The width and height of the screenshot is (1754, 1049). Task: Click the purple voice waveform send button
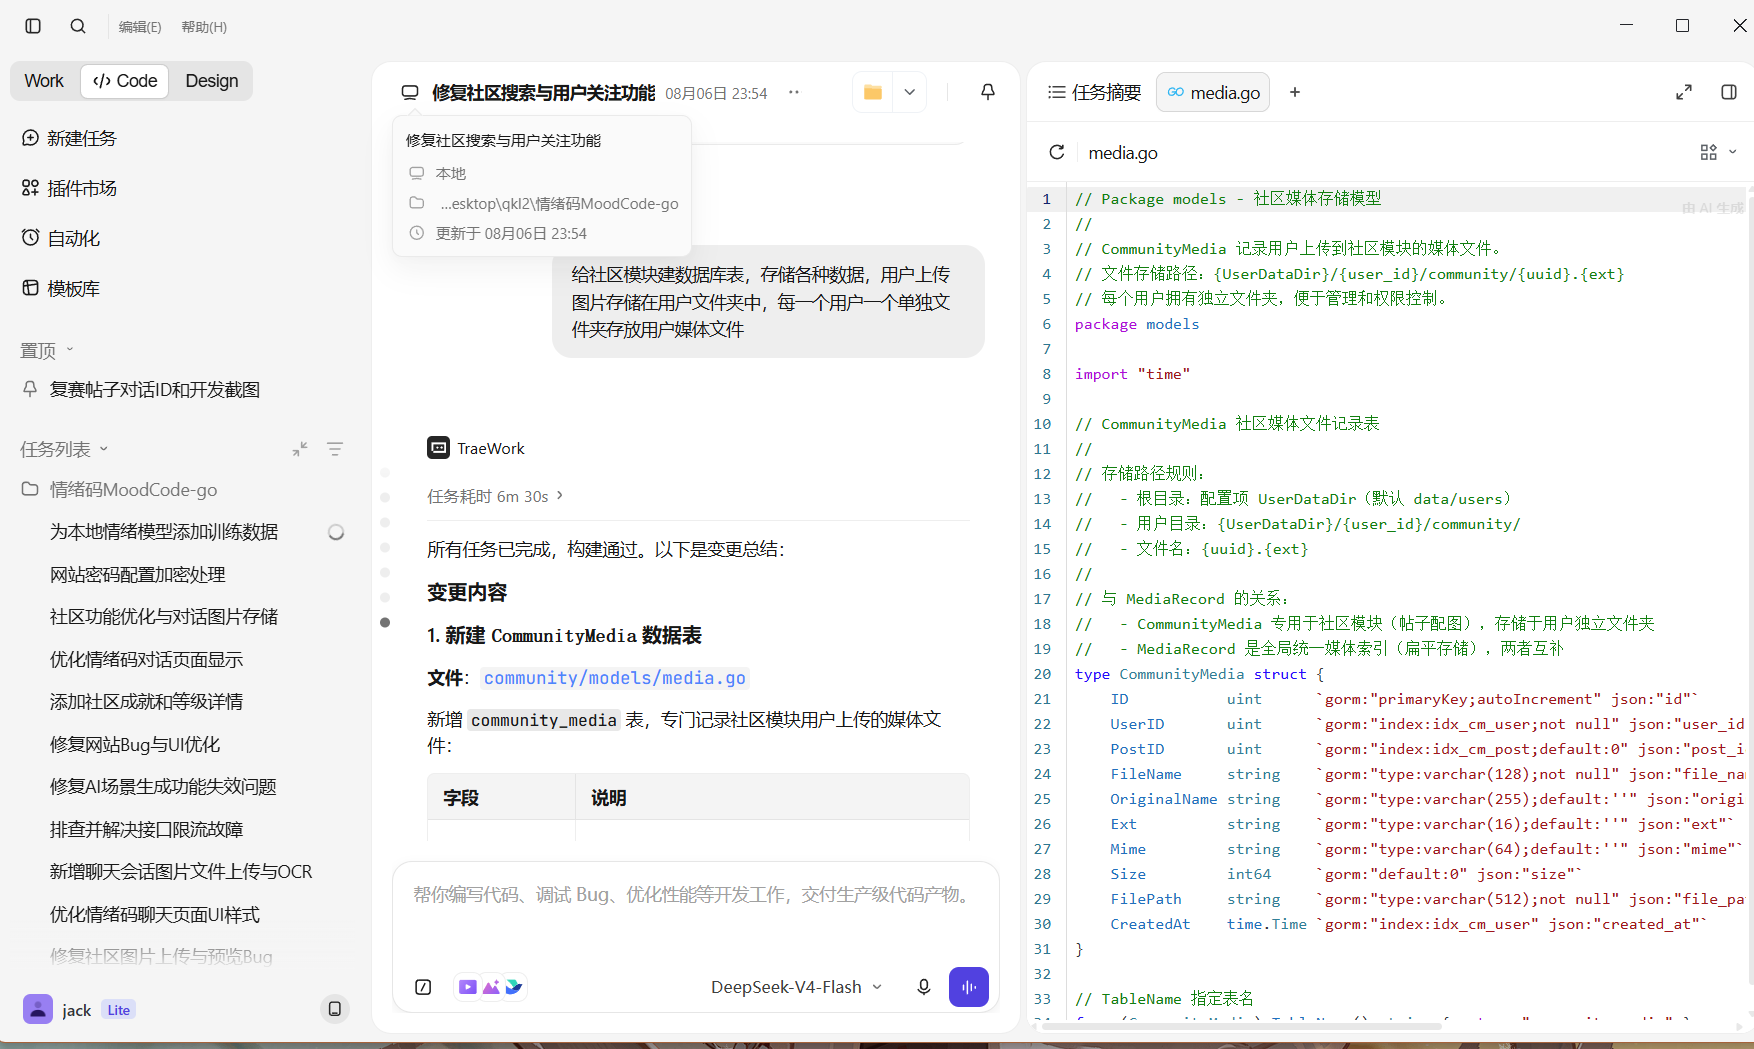(969, 987)
